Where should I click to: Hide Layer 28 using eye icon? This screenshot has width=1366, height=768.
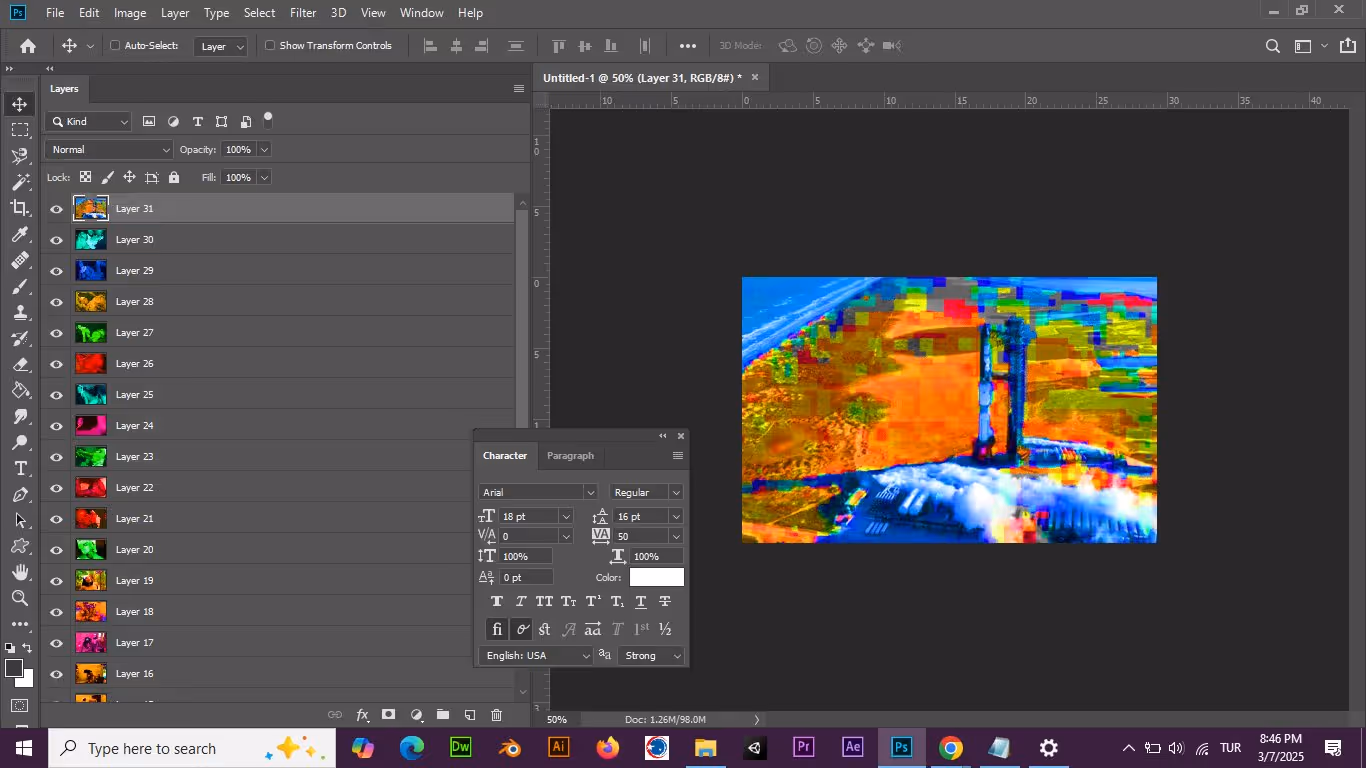click(x=56, y=302)
